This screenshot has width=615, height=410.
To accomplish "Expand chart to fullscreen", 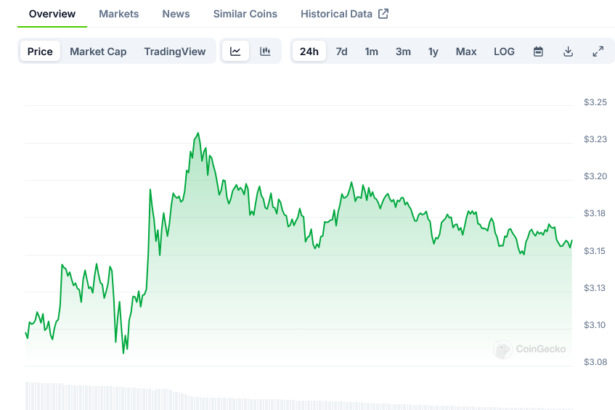I will coord(598,52).
